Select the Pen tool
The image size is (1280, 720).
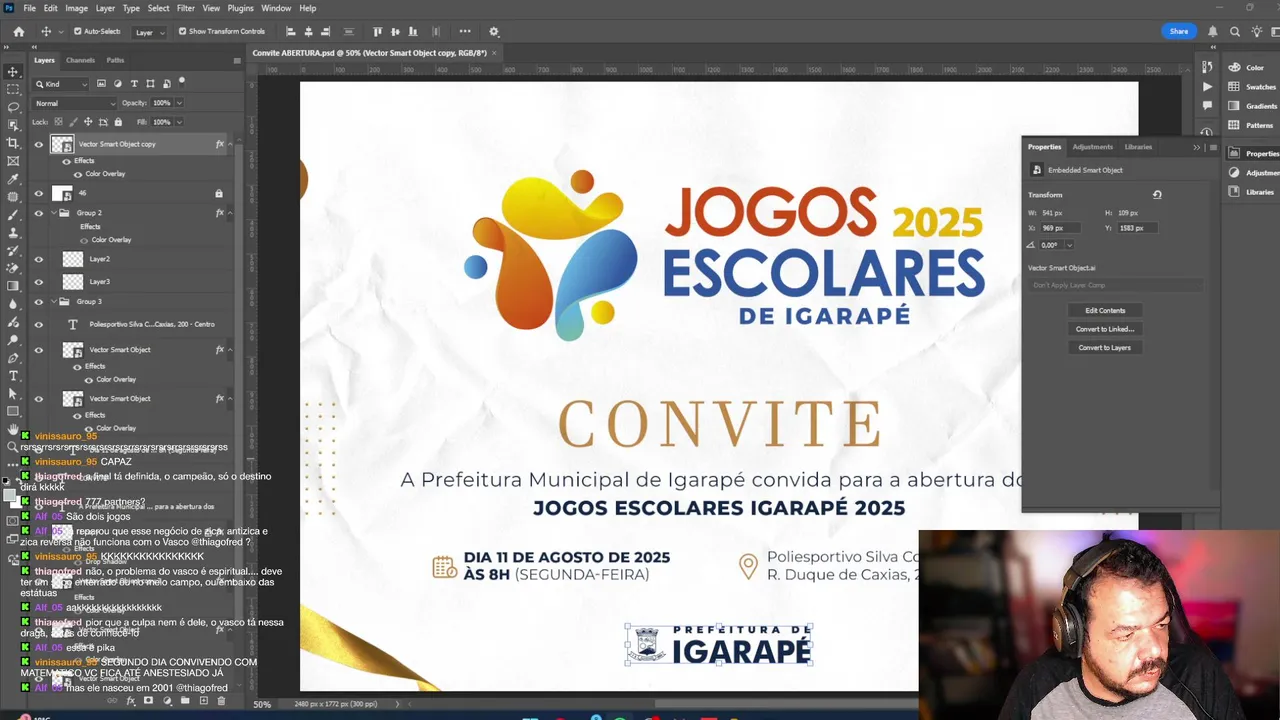click(x=13, y=358)
